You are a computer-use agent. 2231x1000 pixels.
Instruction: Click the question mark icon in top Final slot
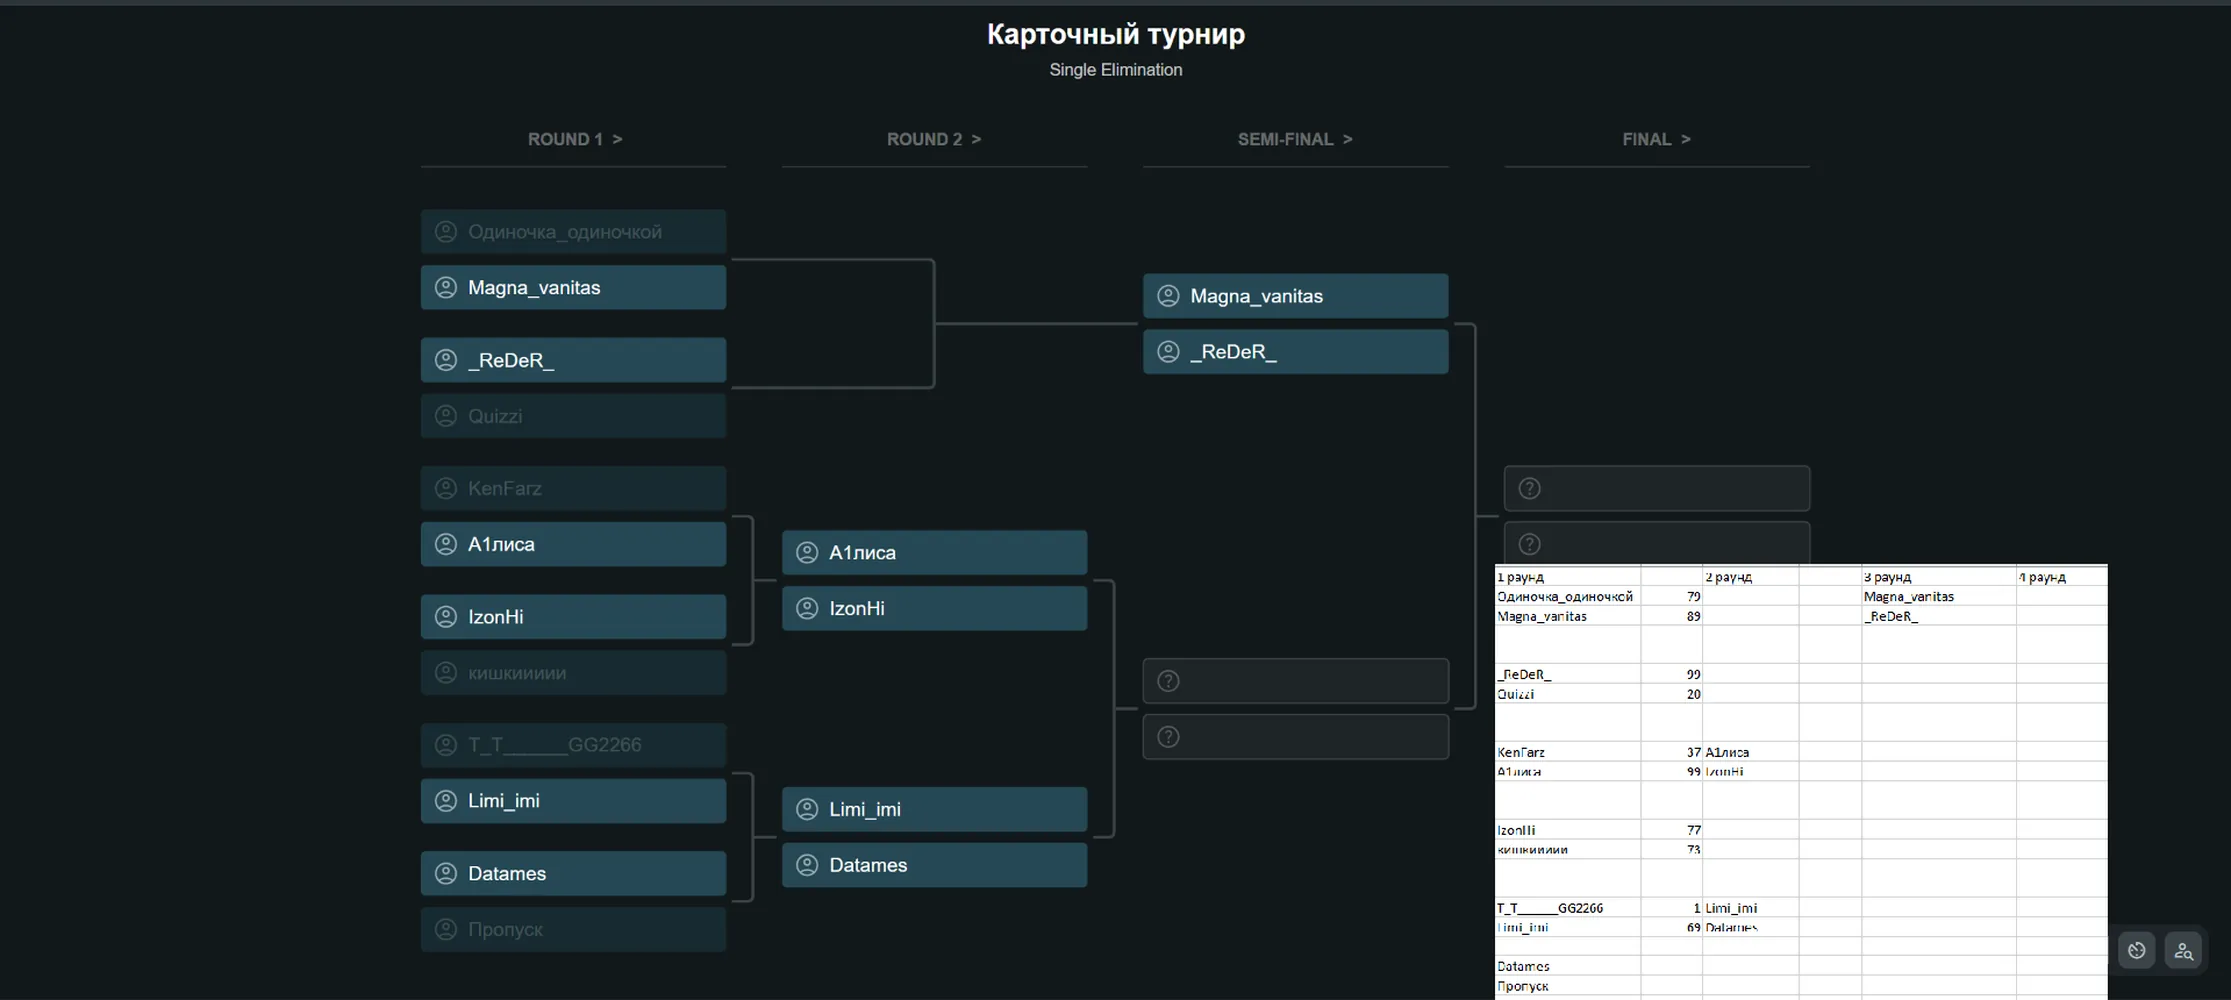click(1529, 489)
